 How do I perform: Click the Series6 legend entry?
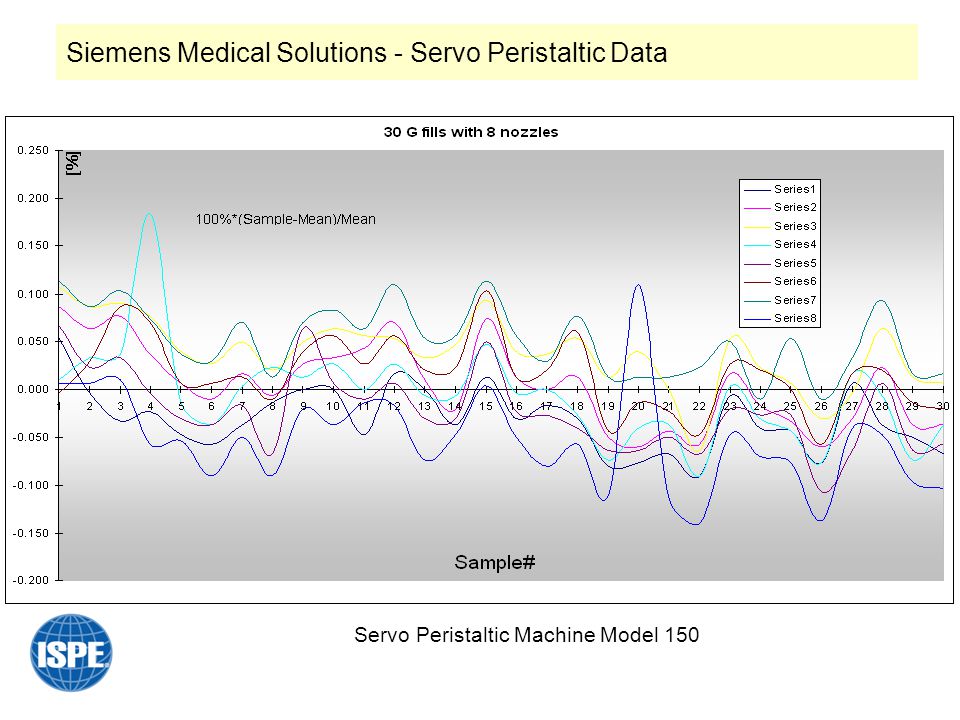(x=780, y=281)
